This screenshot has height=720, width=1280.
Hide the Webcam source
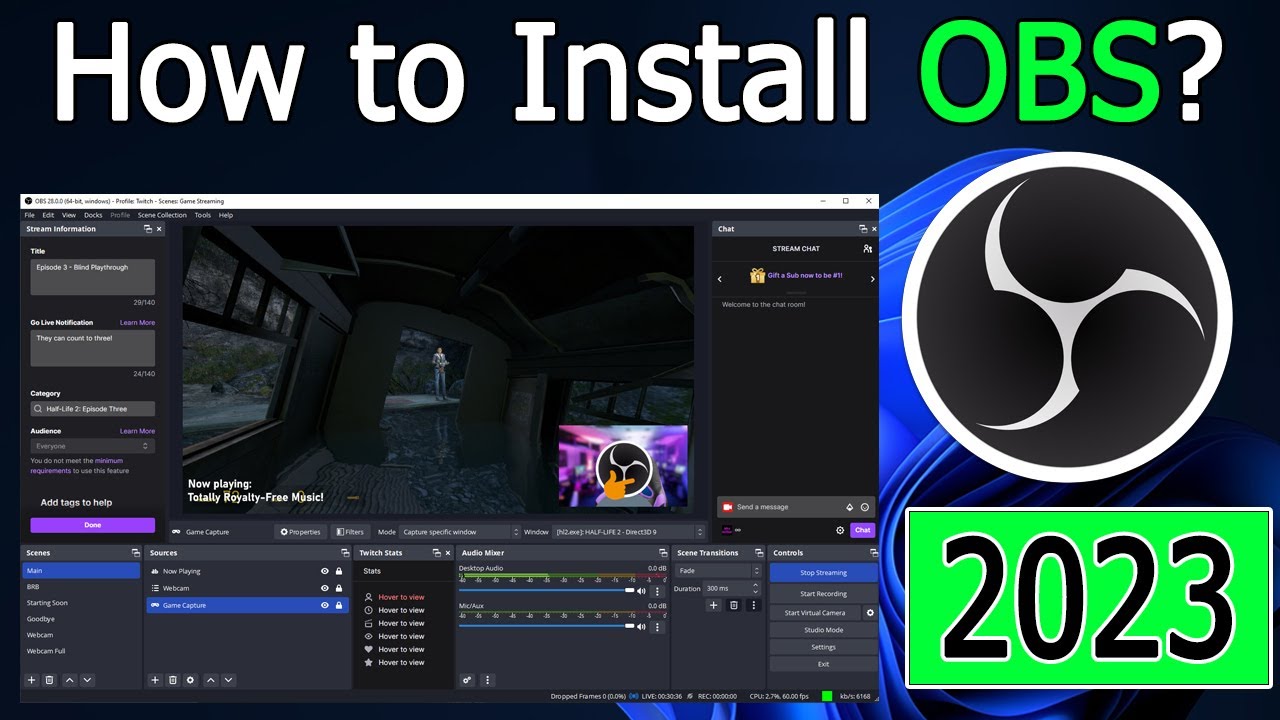[324, 588]
